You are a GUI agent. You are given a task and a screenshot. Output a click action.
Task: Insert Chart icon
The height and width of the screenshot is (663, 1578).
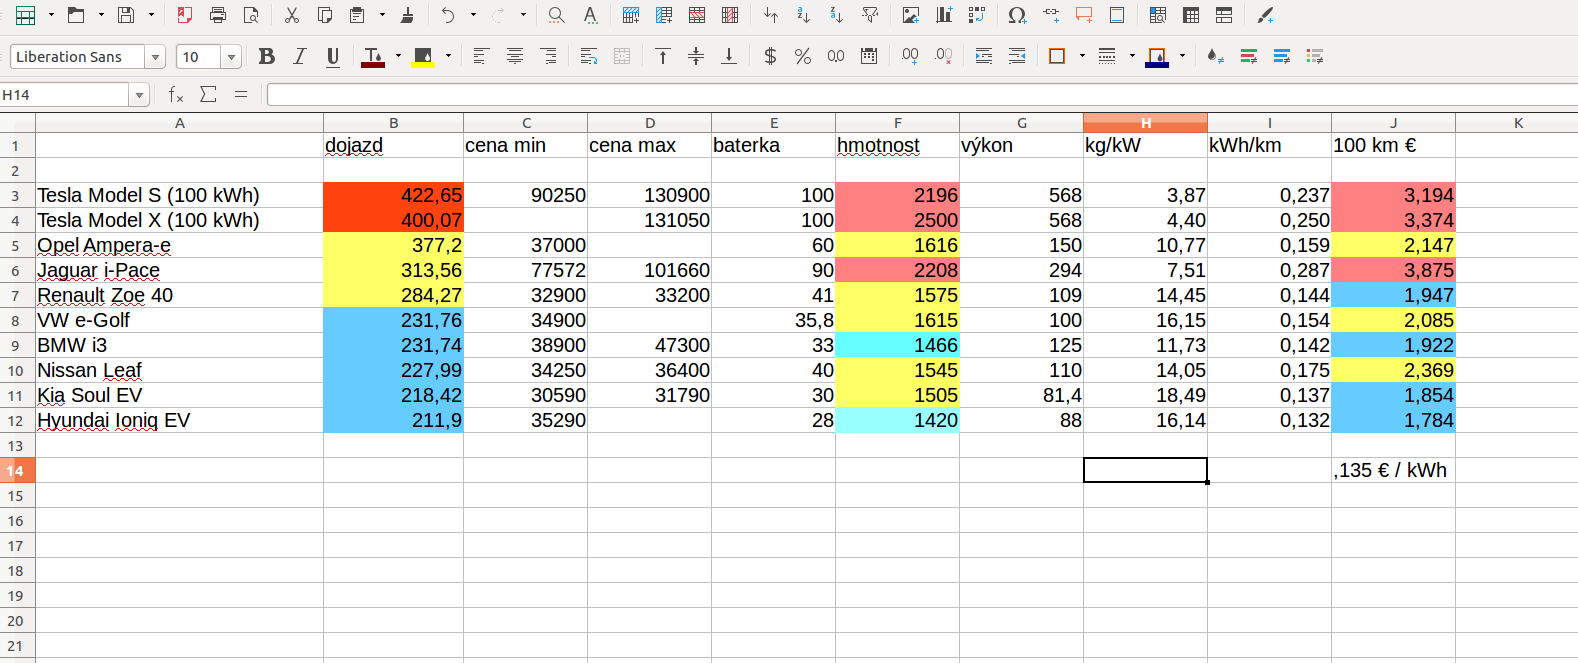pos(944,15)
